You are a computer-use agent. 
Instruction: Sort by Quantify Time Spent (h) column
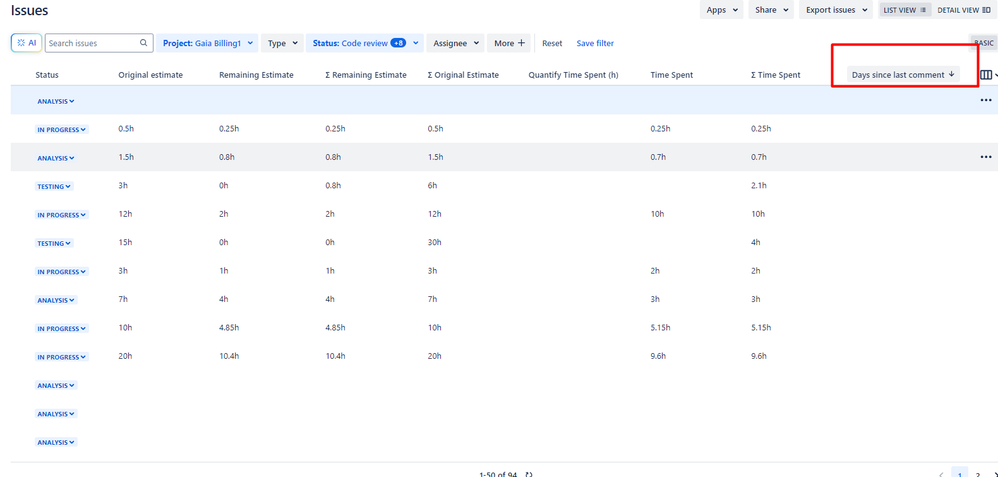click(573, 75)
